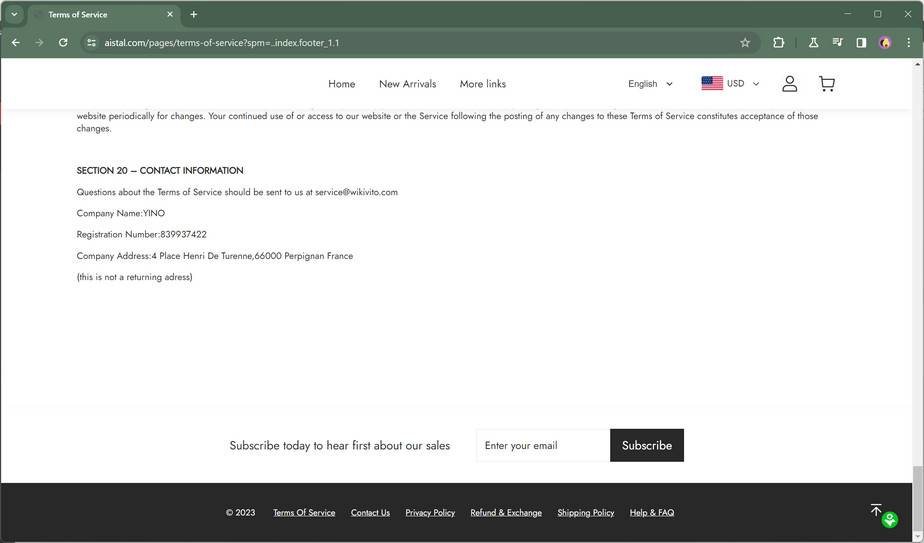
Task: Go to the Home page
Action: (341, 84)
